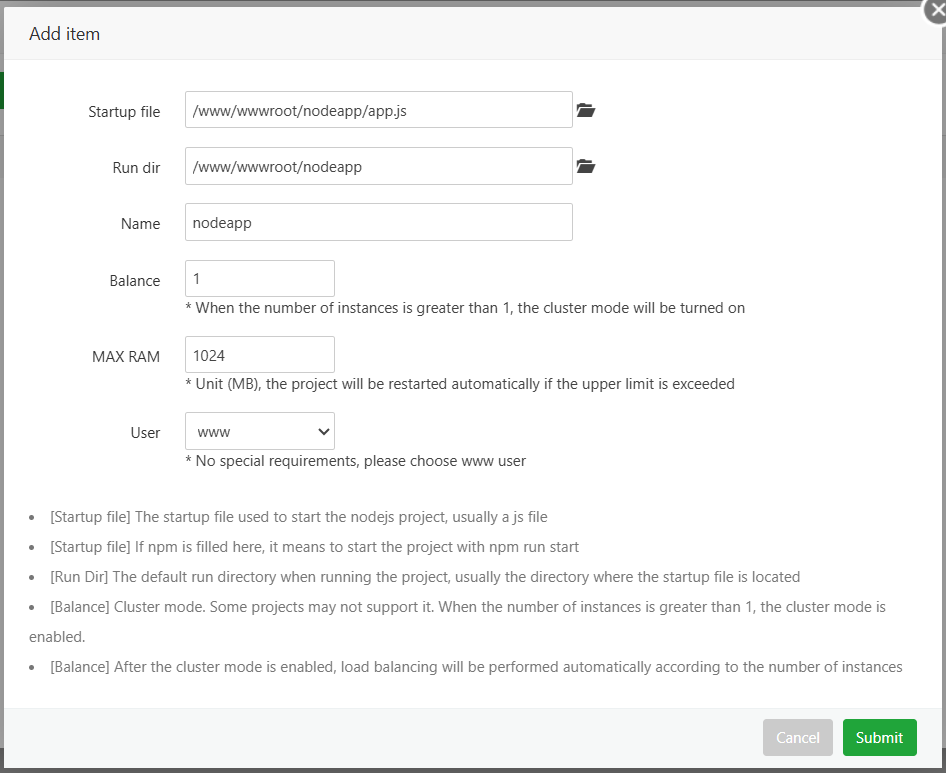Select www from the User dropdown
The height and width of the screenshot is (773, 946).
(259, 430)
